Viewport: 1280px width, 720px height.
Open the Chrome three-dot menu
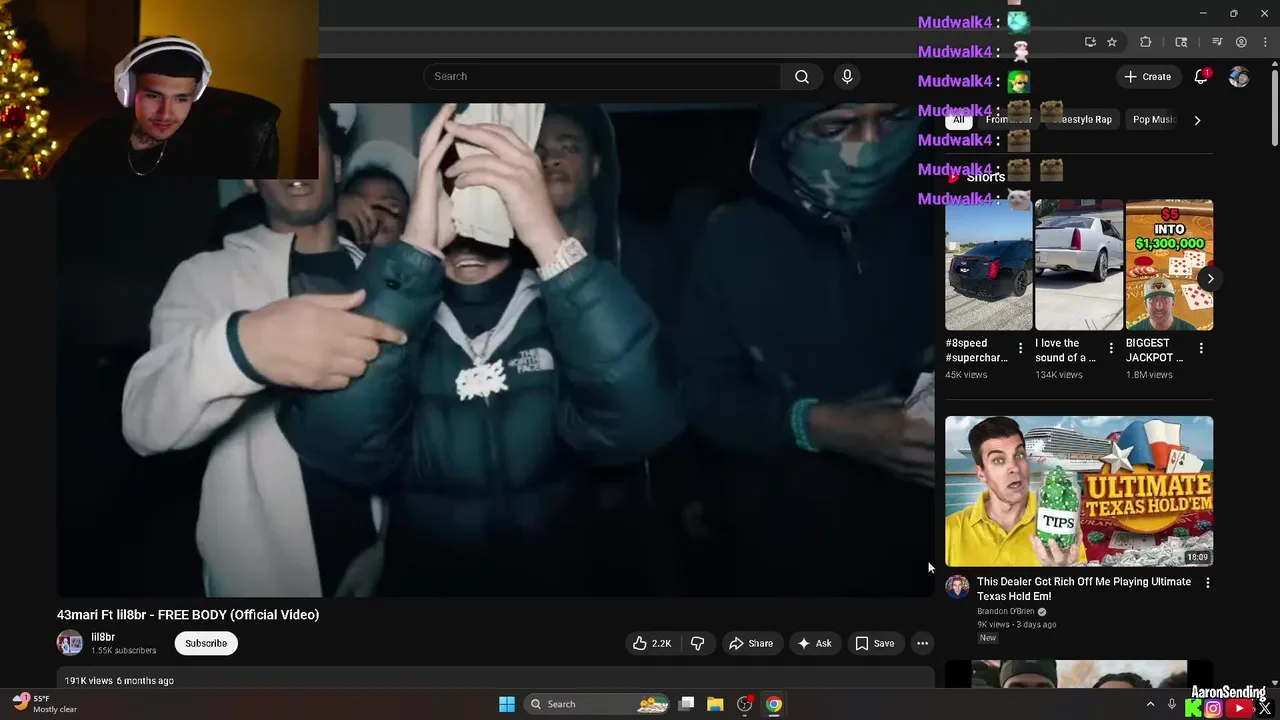pos(1265,42)
